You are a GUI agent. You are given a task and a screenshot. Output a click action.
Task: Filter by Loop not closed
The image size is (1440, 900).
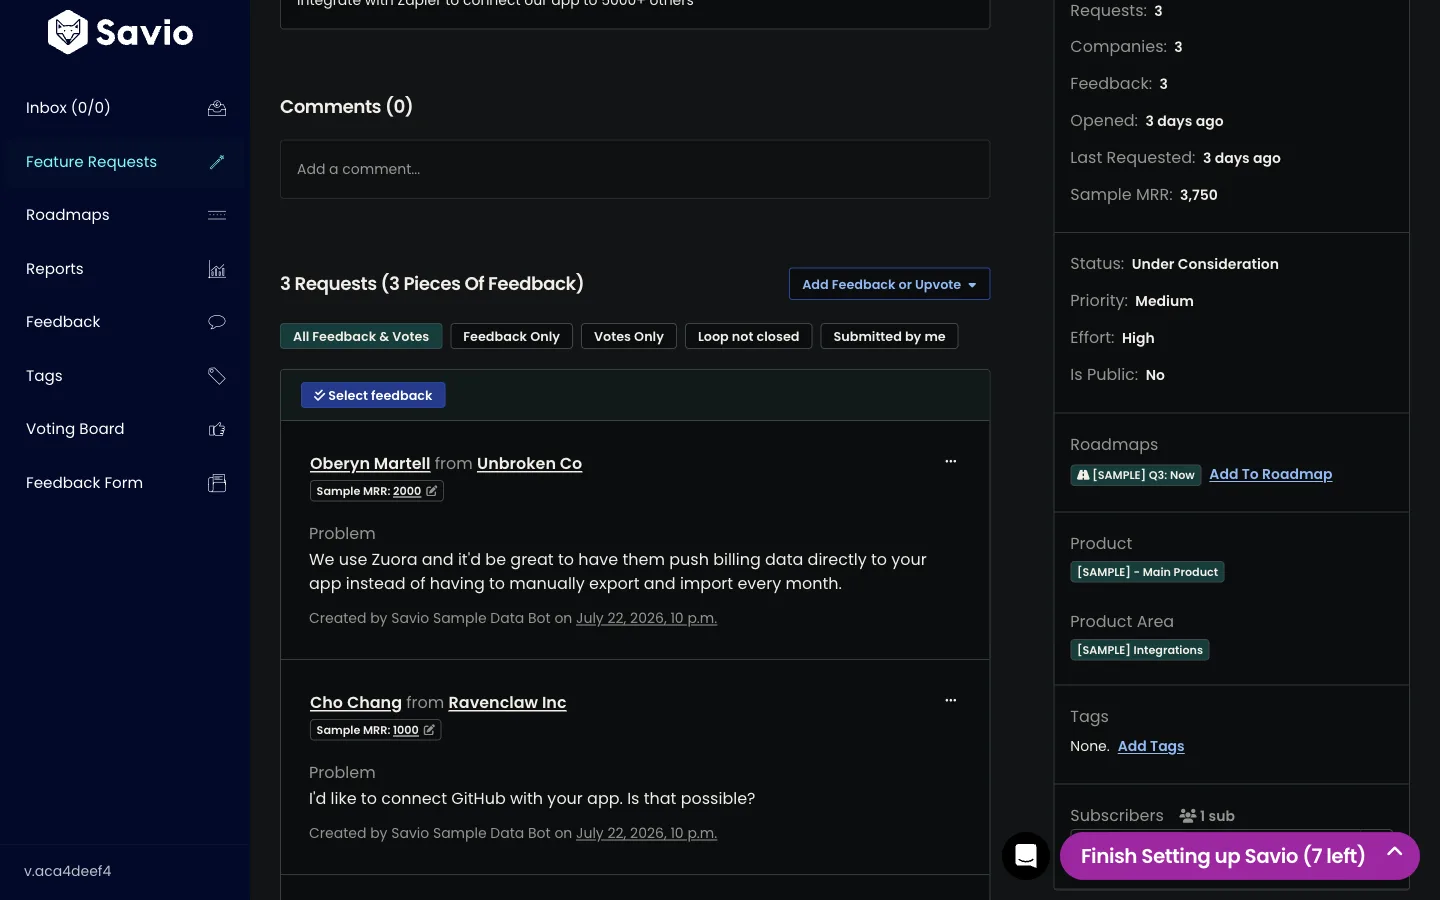pyautogui.click(x=748, y=337)
